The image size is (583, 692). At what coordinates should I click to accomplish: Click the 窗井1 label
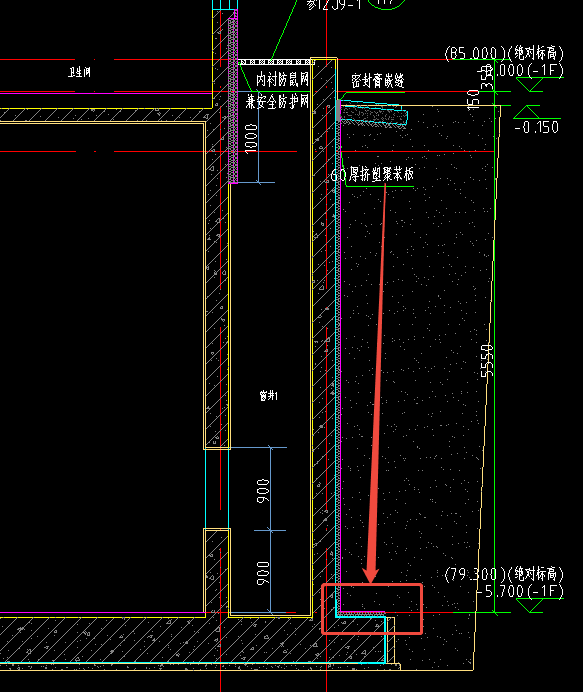(x=269, y=396)
